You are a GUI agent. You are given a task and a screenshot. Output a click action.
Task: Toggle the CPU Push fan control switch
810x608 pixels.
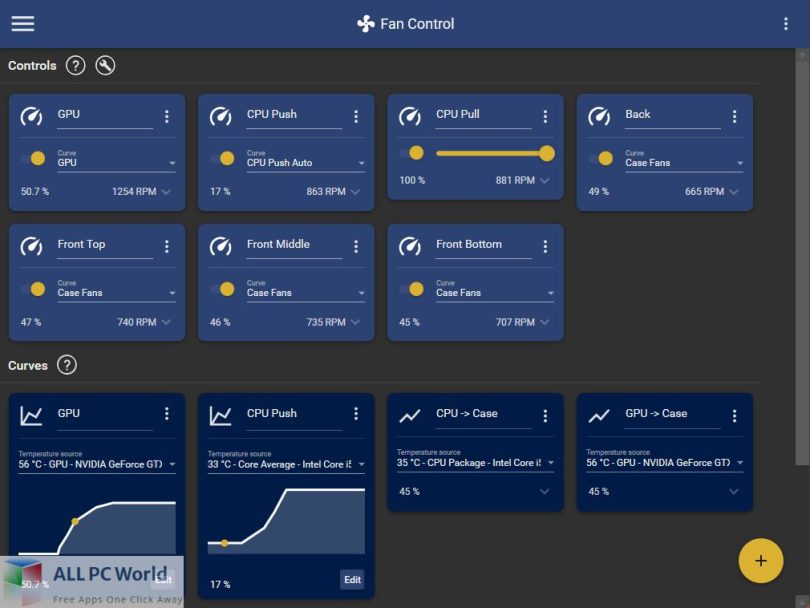(x=223, y=158)
